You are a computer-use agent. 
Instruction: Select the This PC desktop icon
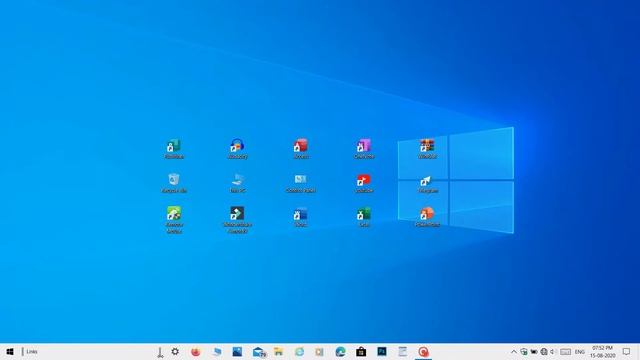(x=237, y=183)
